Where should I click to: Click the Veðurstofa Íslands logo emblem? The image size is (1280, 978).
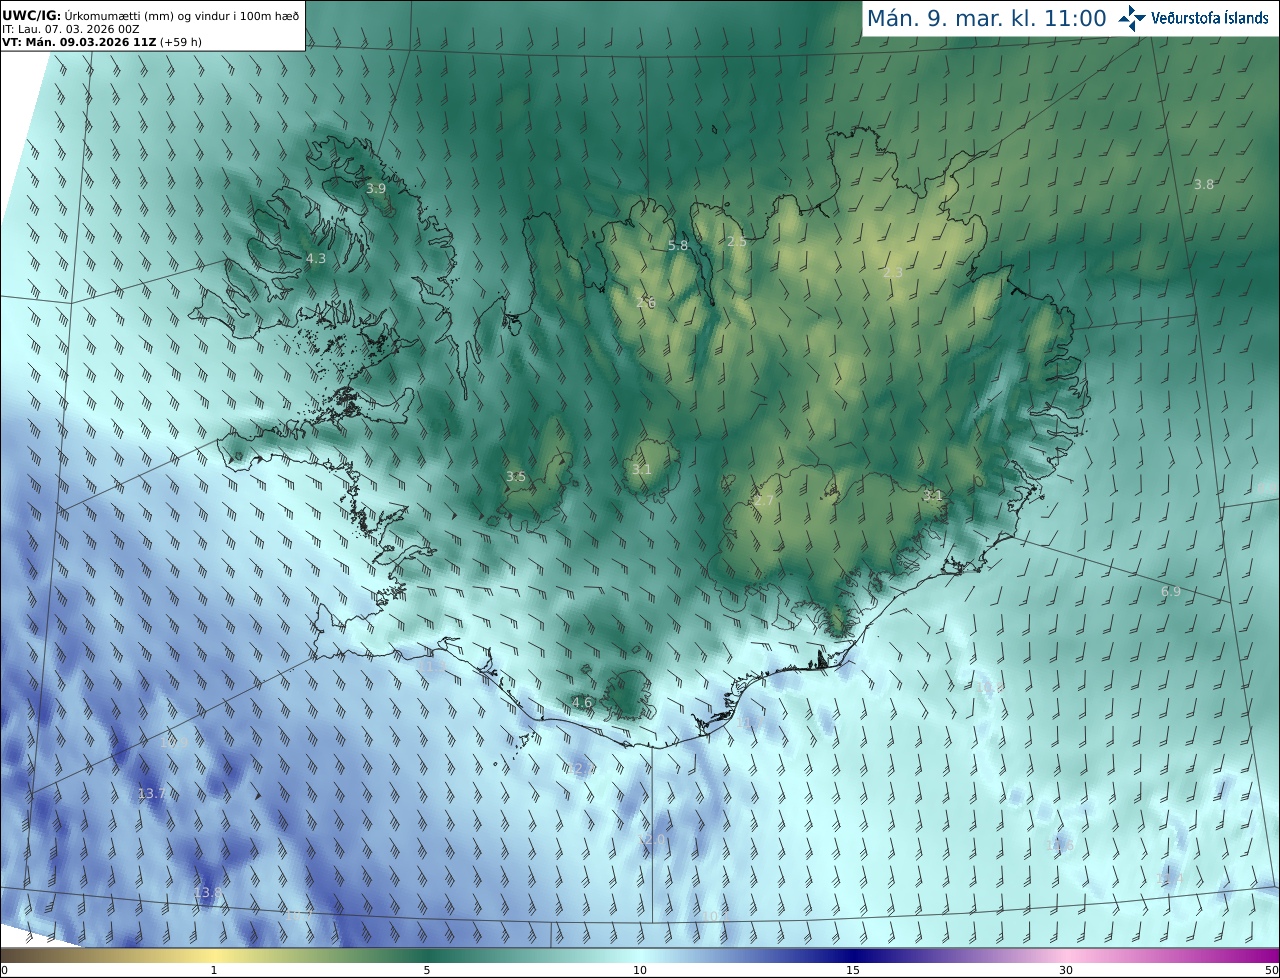[1133, 18]
